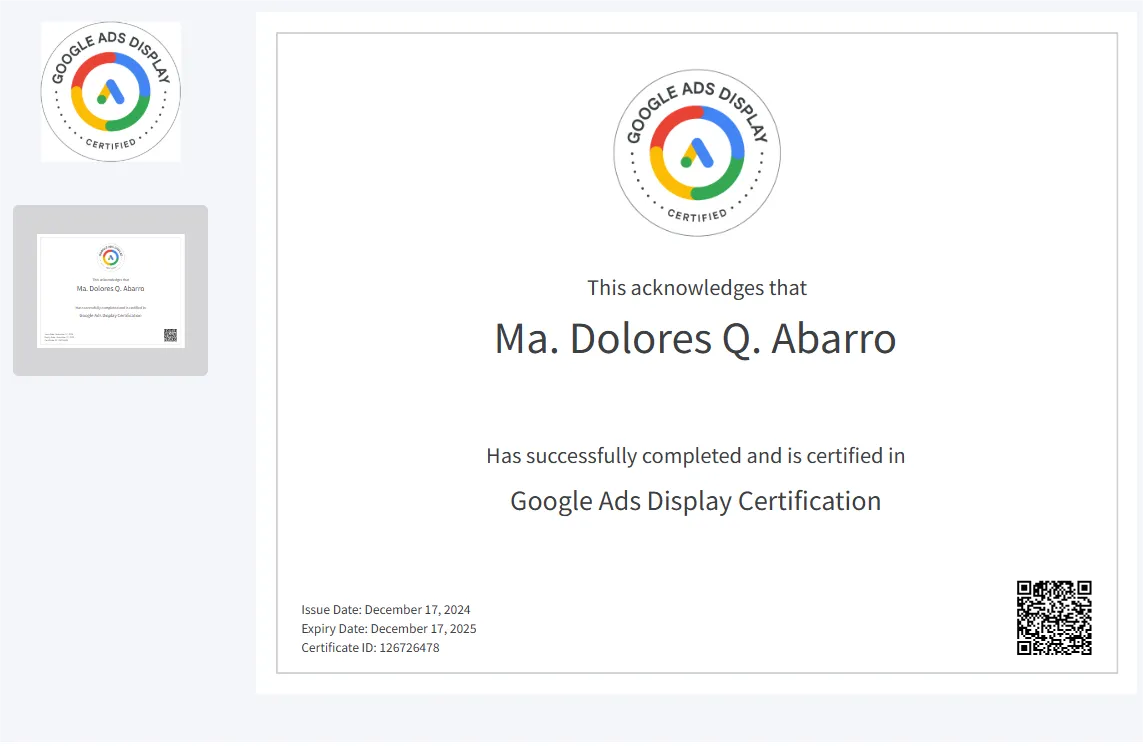
Task: Click the Issue Date: December 17, 2024 line
Action: pyautogui.click(x=386, y=610)
